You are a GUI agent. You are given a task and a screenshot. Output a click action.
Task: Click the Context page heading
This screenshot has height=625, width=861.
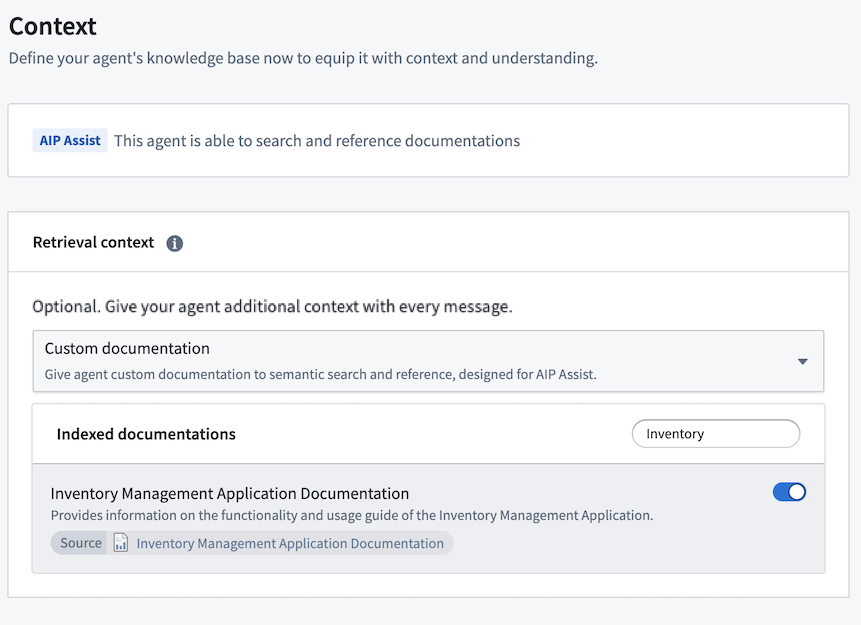(x=53, y=26)
